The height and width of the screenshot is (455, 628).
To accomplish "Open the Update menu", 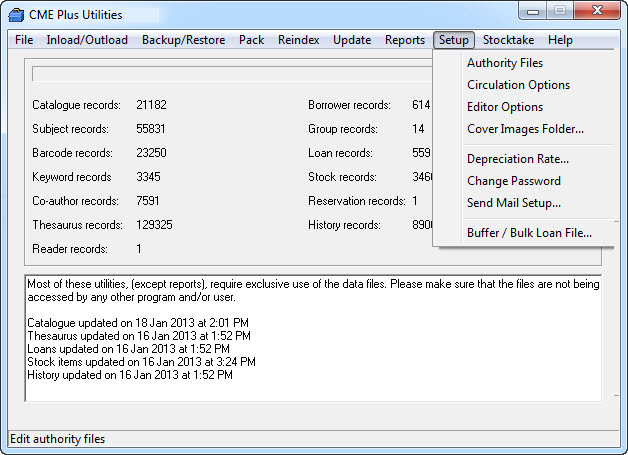I will 352,40.
